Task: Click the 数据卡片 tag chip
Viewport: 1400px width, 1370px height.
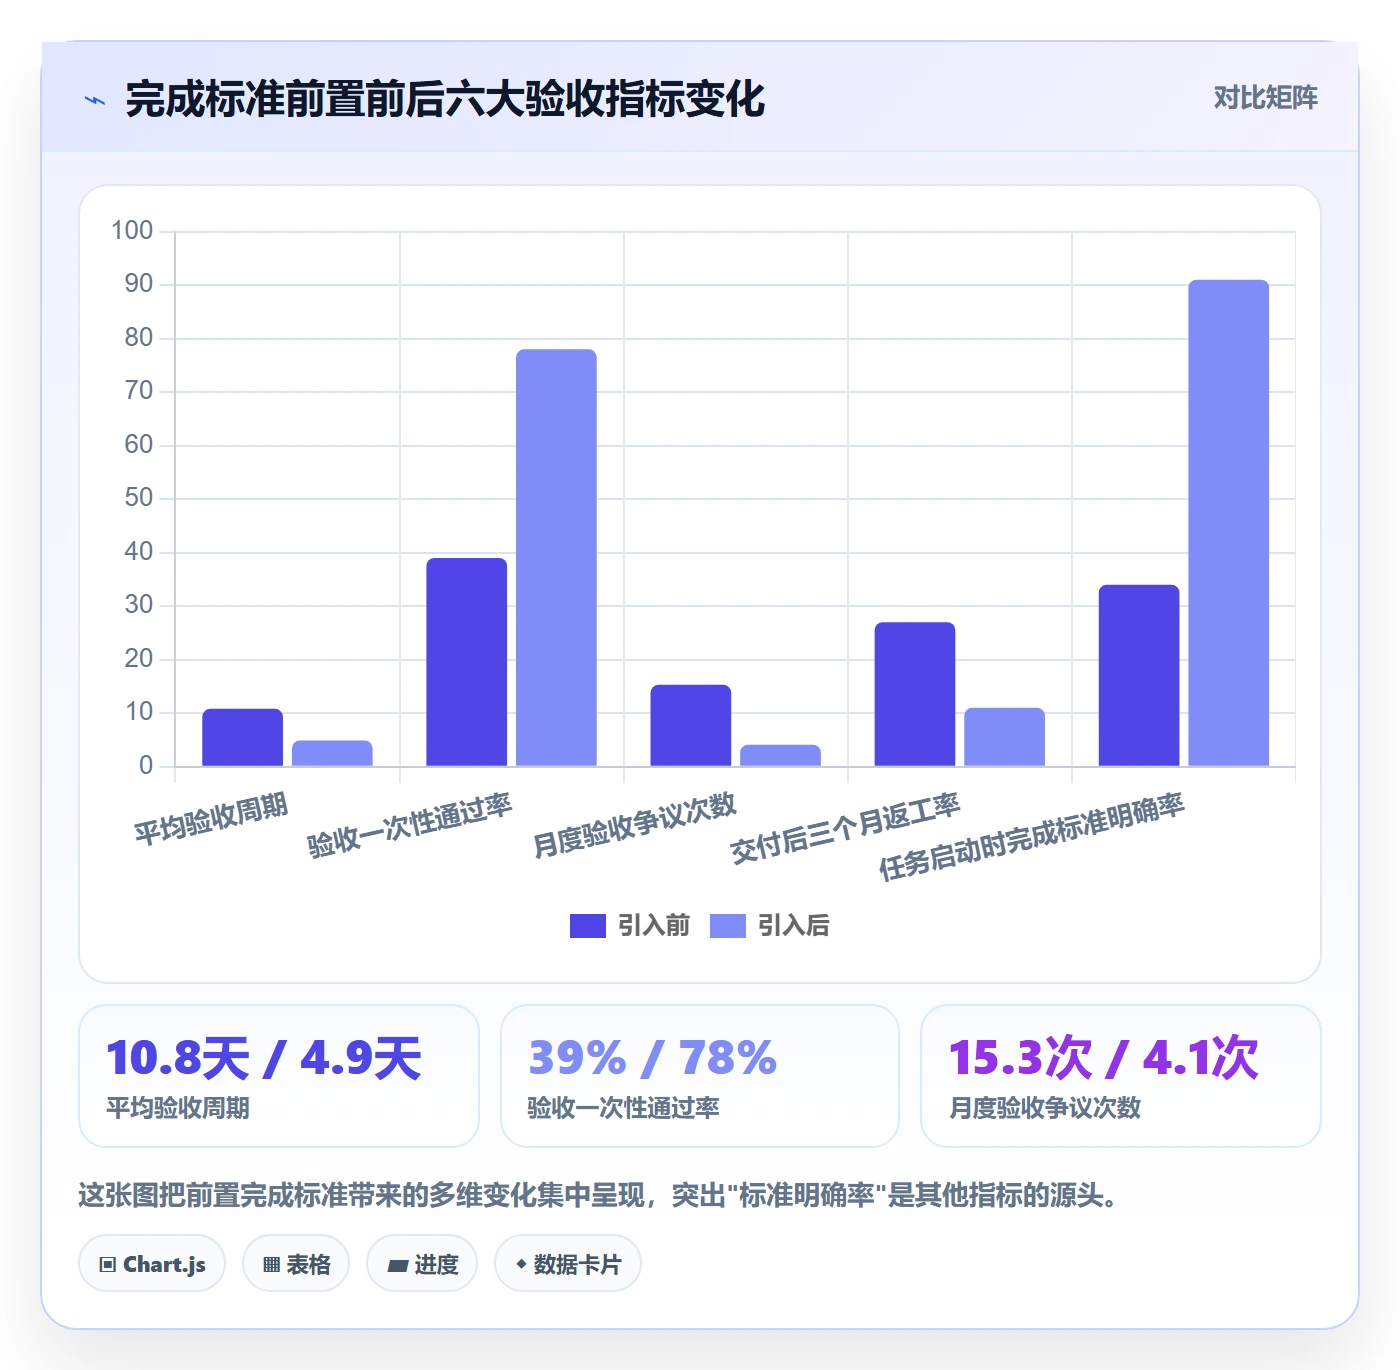Action: coord(568,1264)
